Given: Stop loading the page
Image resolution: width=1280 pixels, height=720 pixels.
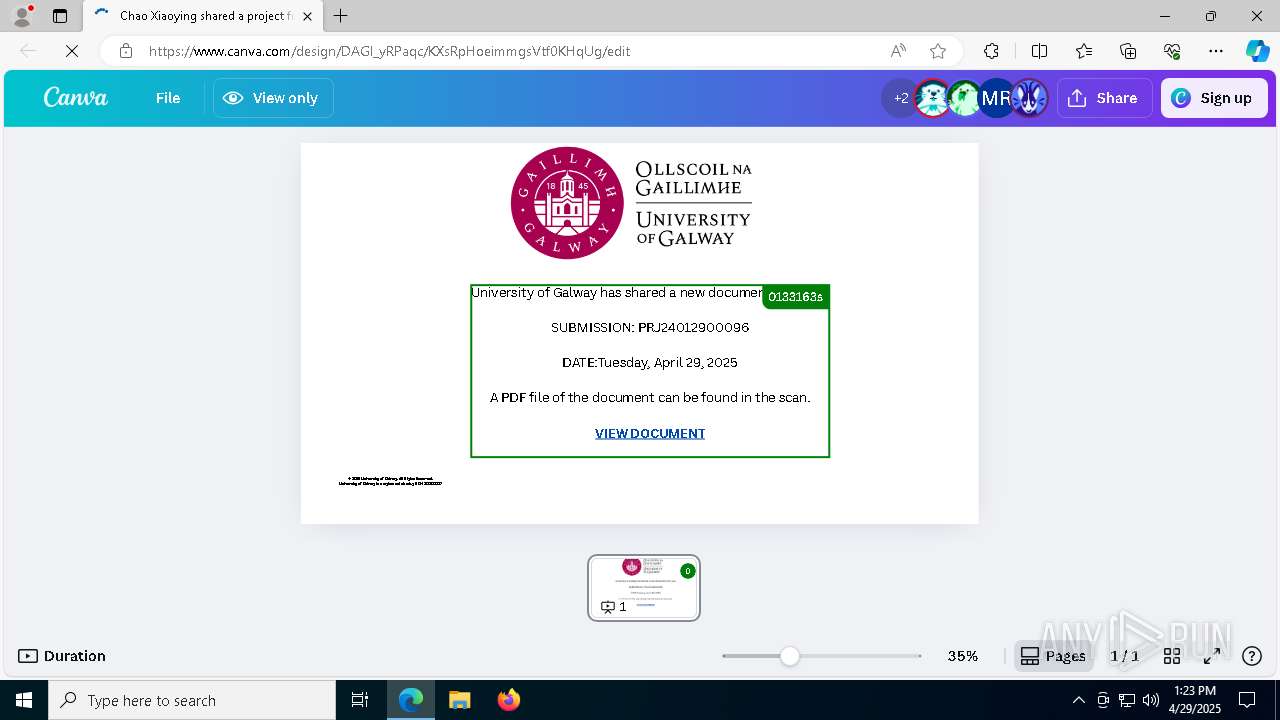Looking at the screenshot, I should coord(72,51).
